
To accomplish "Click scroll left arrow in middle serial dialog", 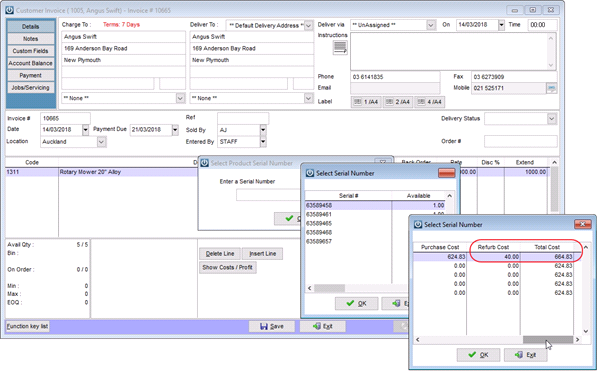I will coord(310,288).
